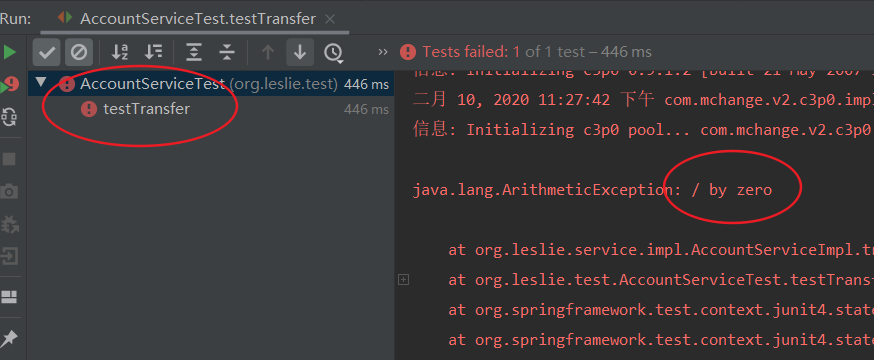Expand the folded stack trace plus box
Image resolution: width=874 pixels, height=360 pixels.
404,279
